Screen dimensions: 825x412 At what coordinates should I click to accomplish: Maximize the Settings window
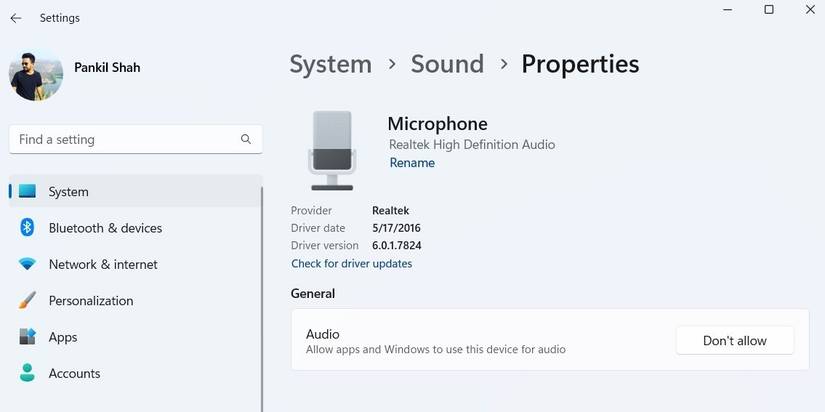pos(768,10)
